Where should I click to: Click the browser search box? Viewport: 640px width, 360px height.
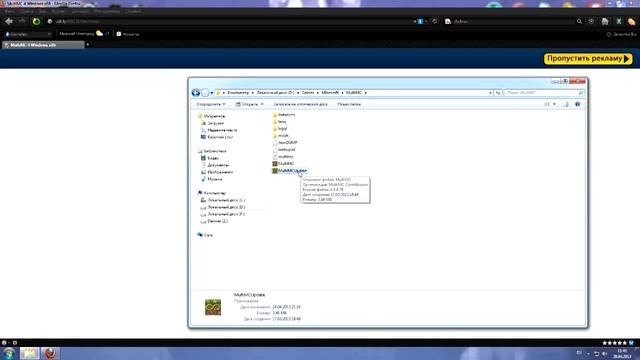(514, 21)
